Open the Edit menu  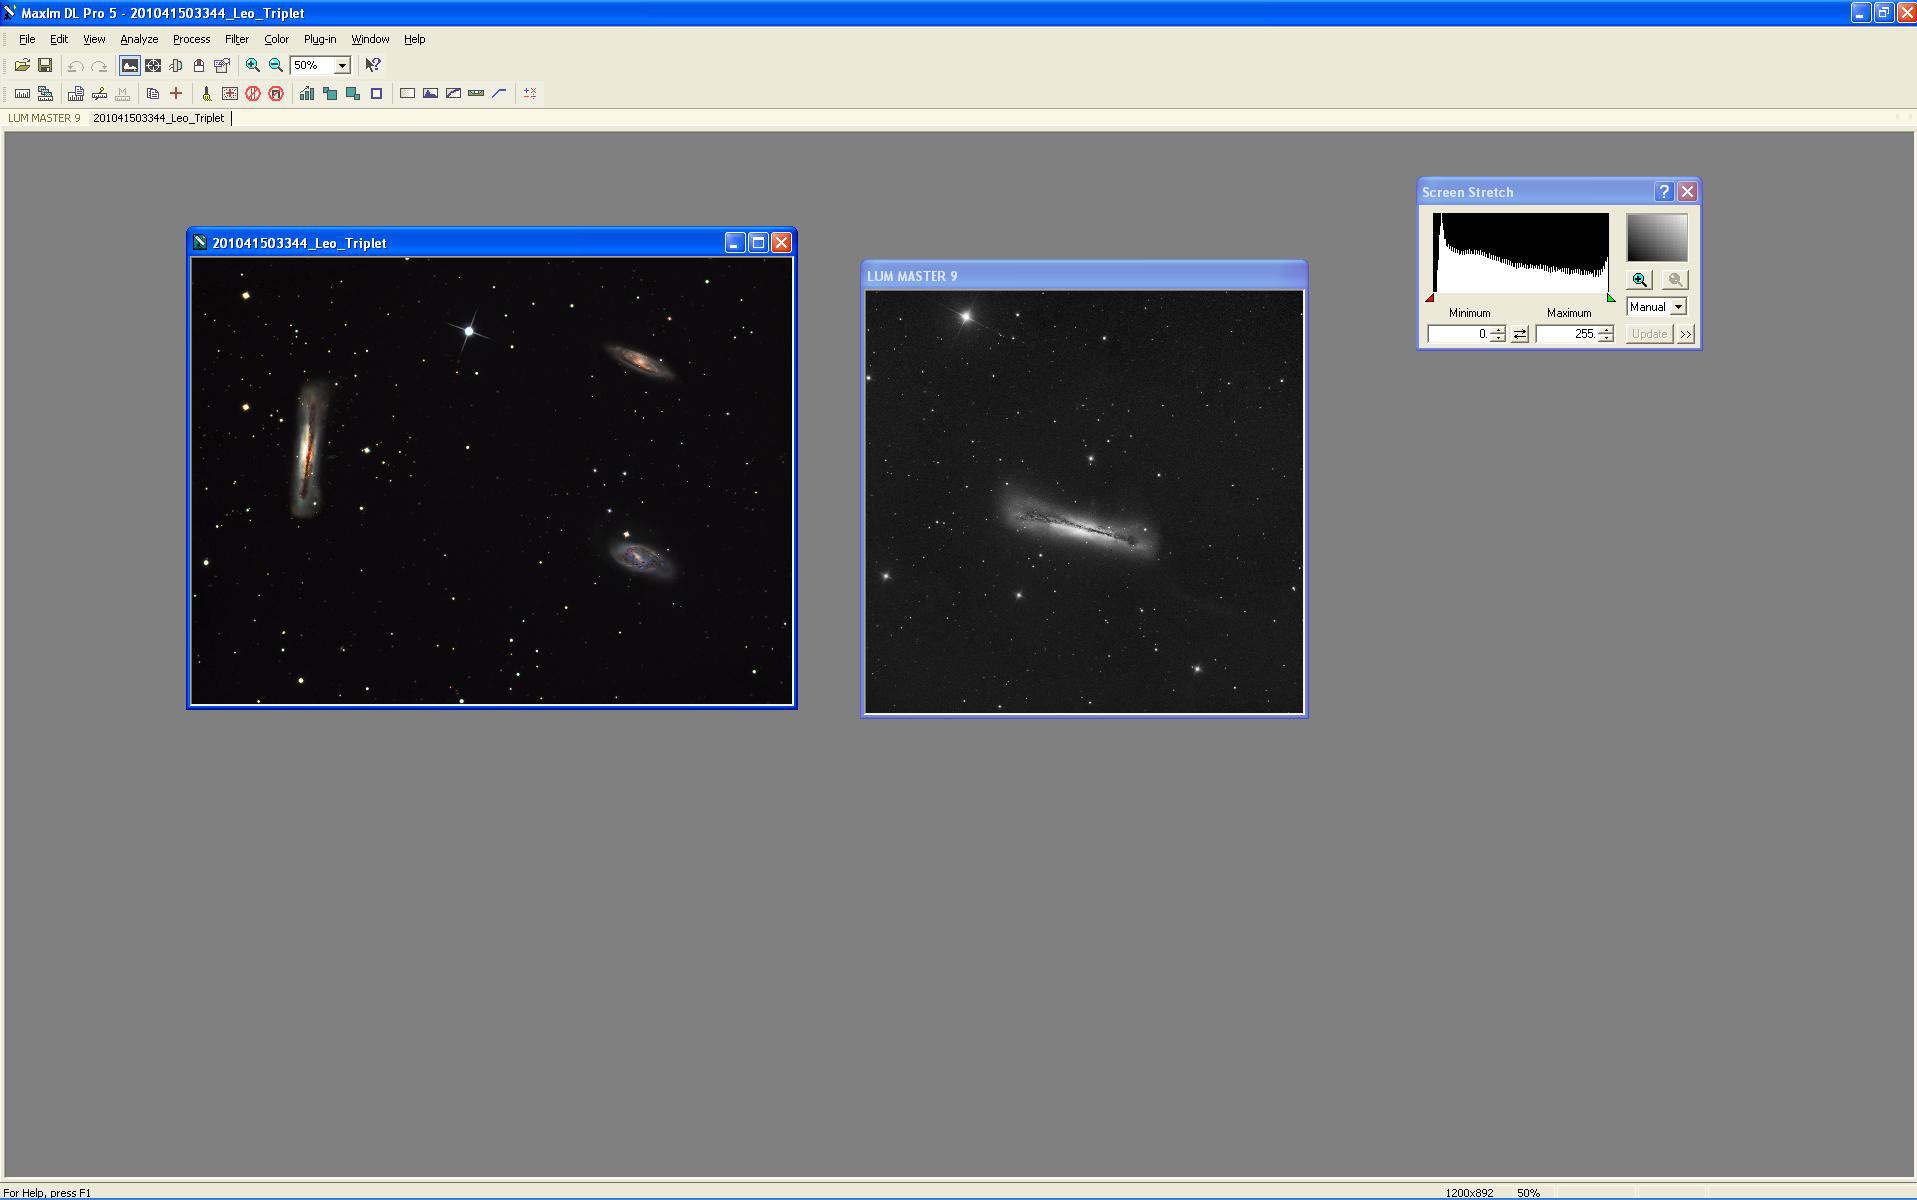click(x=59, y=39)
